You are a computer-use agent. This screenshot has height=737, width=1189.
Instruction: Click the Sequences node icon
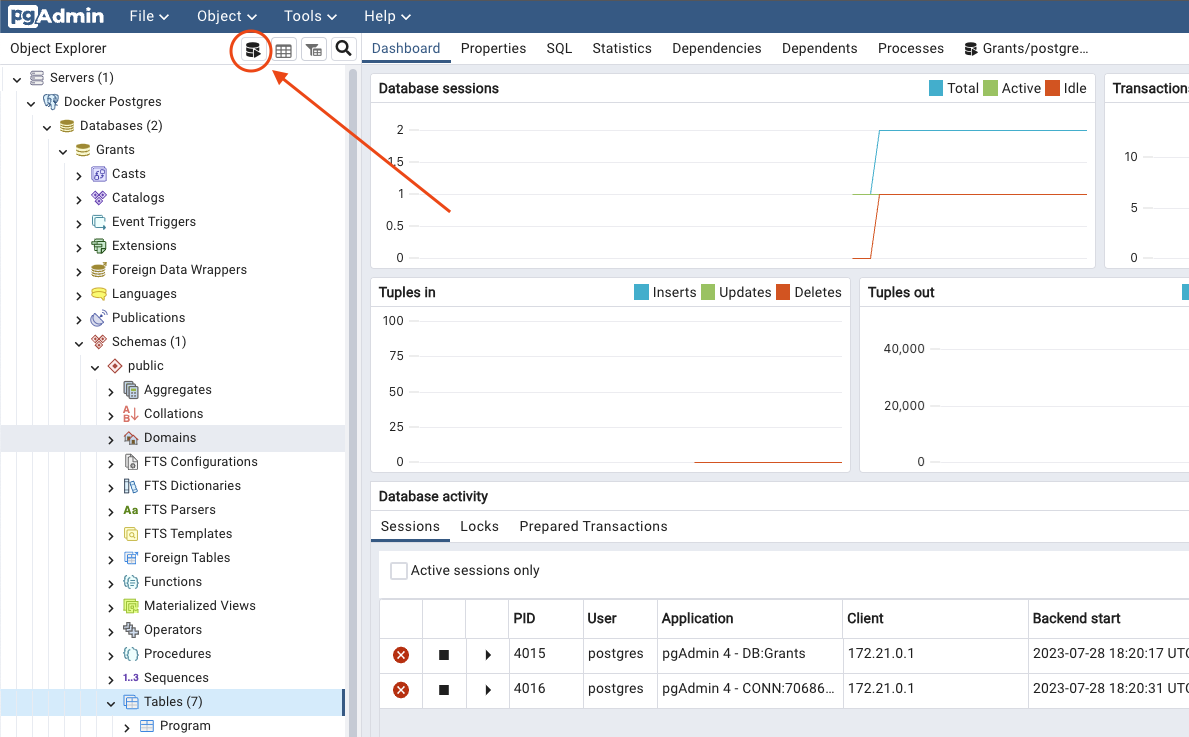pos(130,678)
